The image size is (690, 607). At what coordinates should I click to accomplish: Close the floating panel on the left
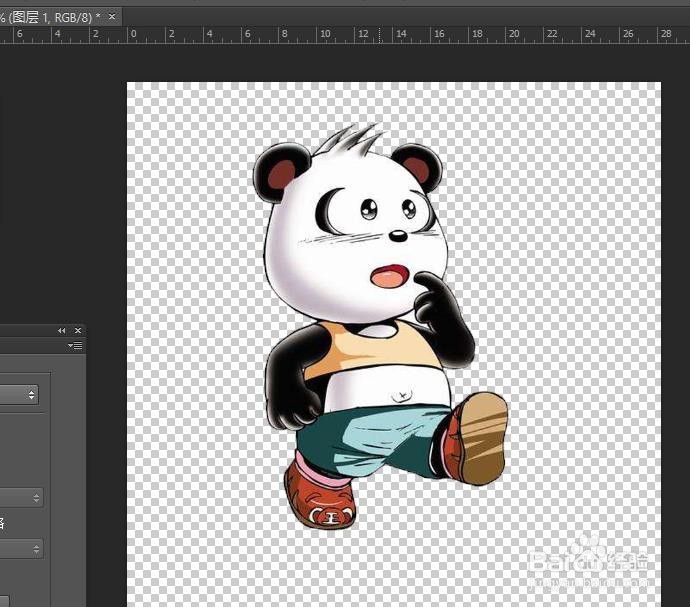tap(78, 331)
